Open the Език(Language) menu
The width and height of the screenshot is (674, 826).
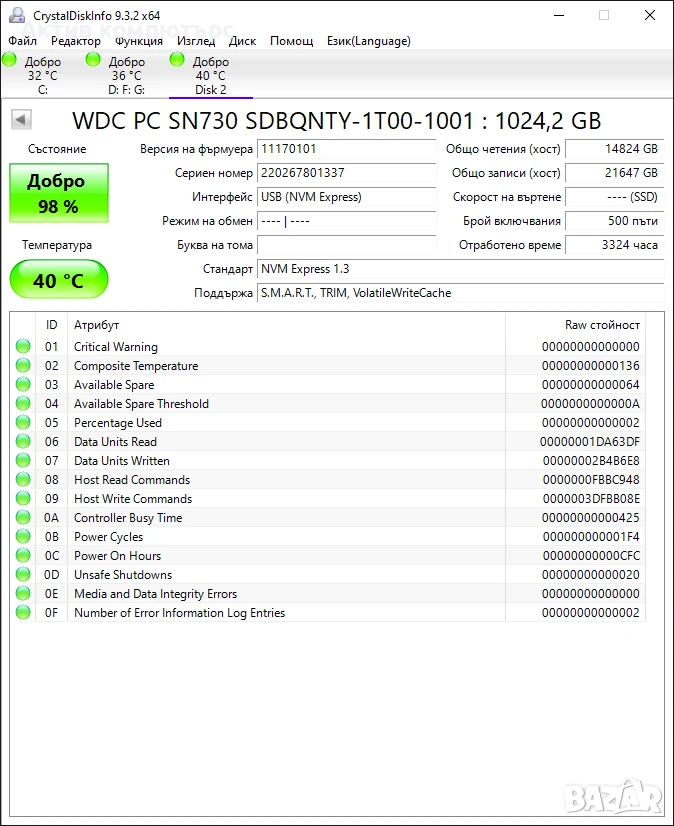pyautogui.click(x=369, y=41)
